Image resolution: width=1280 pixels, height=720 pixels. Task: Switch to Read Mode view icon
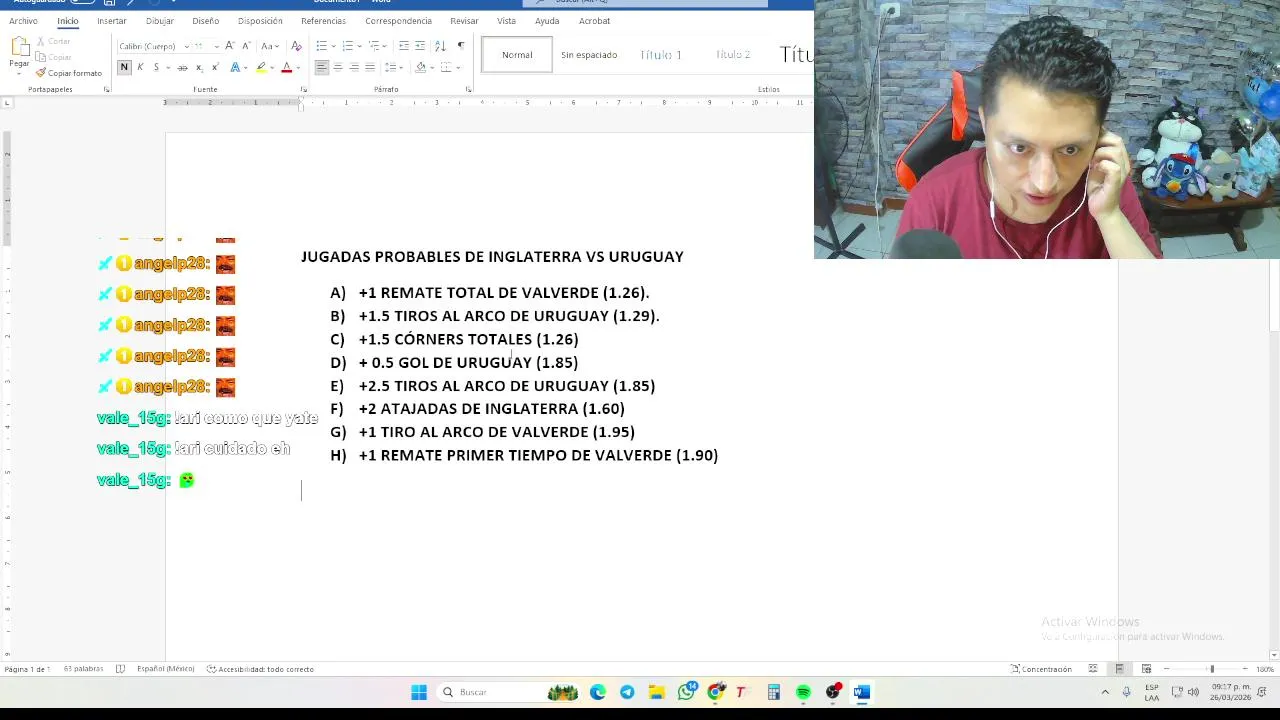click(1093, 669)
